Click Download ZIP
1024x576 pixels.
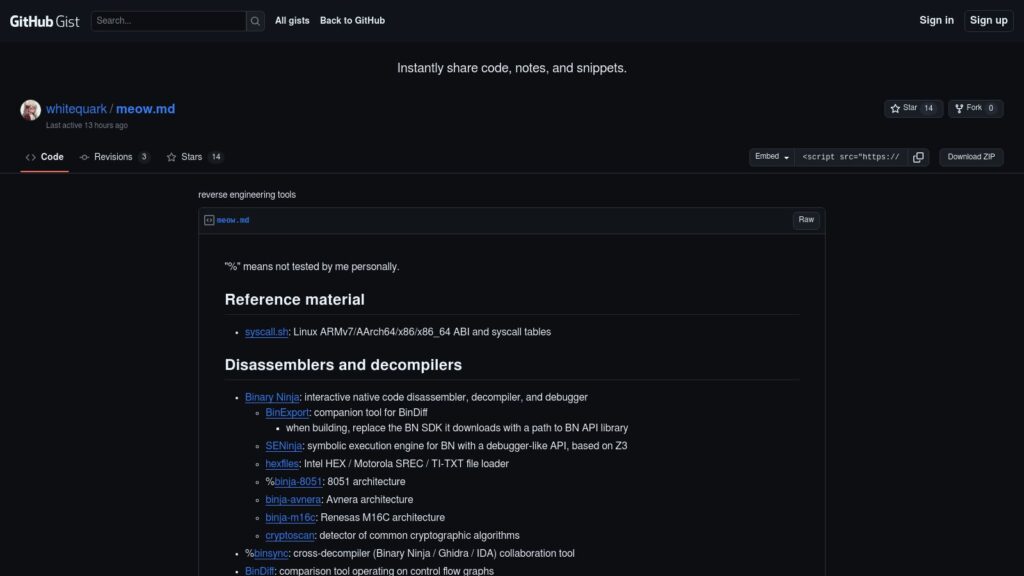tap(971, 157)
